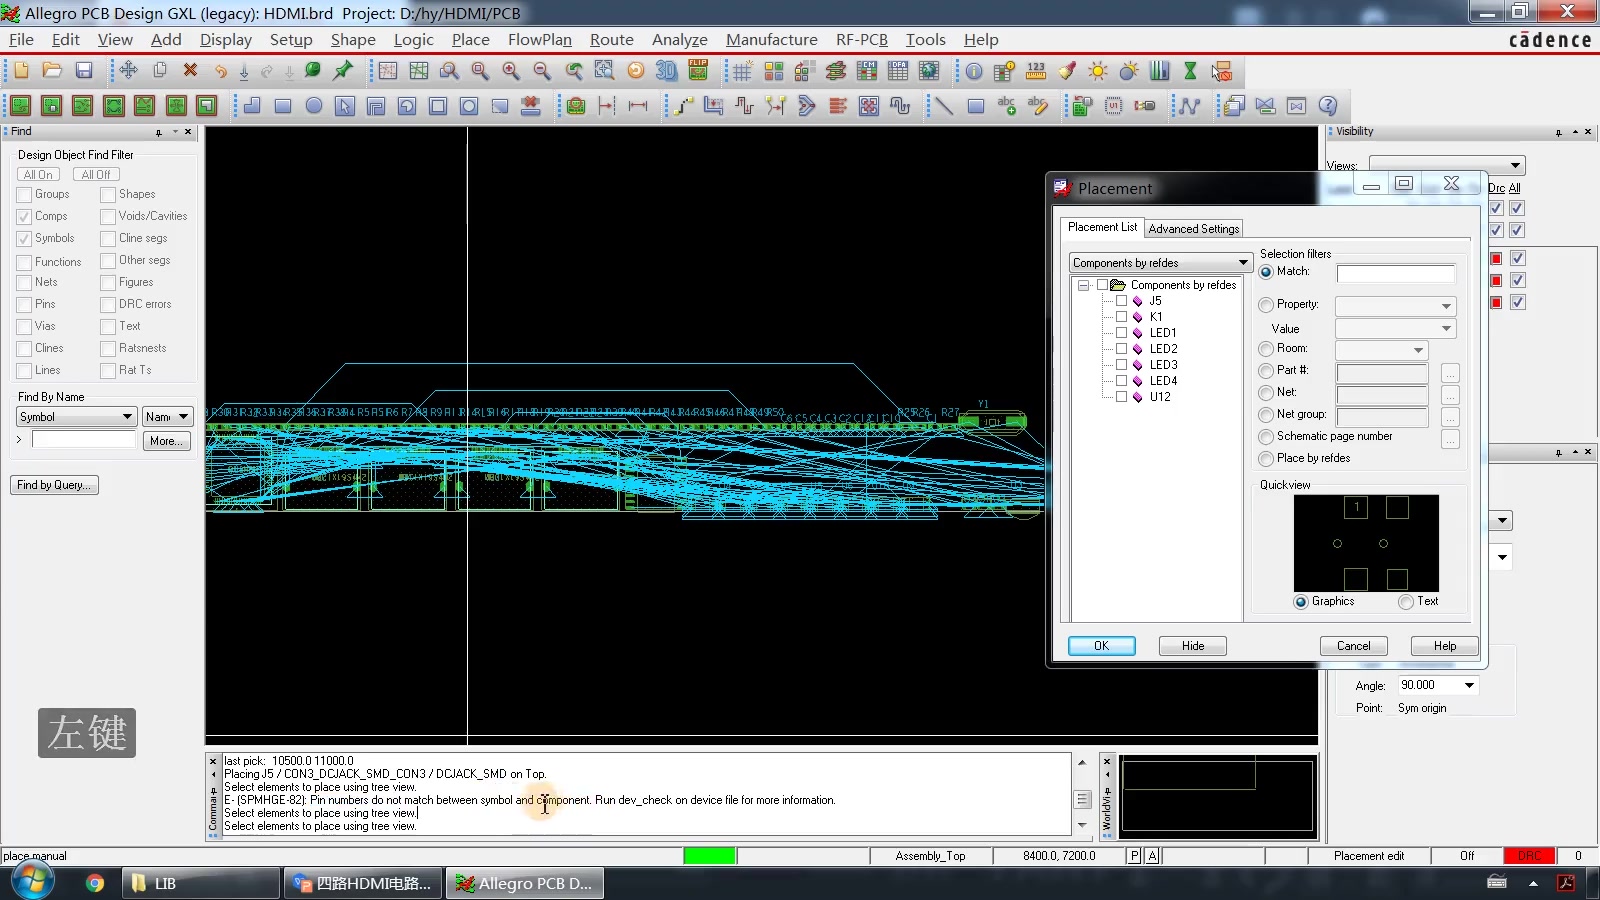1600x900 pixels.
Task: Click the Match text input field
Action: point(1395,273)
